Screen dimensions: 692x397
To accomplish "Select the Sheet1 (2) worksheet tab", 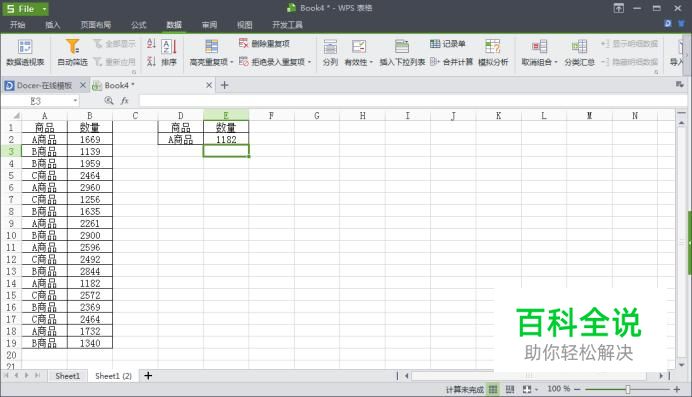I will (x=113, y=376).
